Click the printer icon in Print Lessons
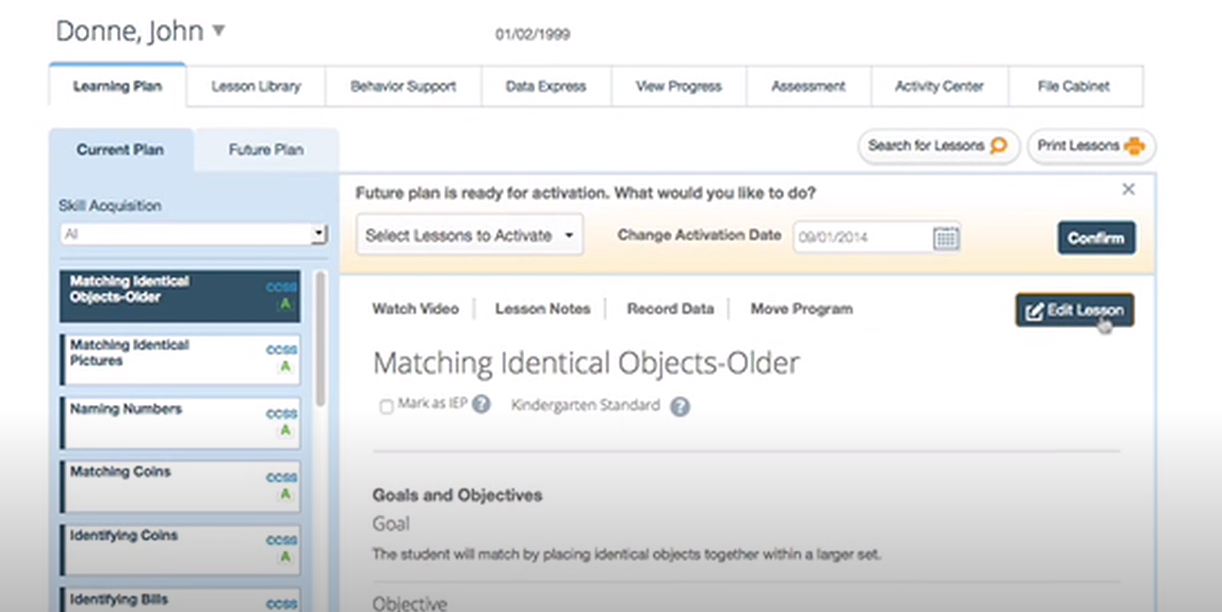Image resolution: width=1222 pixels, height=612 pixels. point(1134,146)
